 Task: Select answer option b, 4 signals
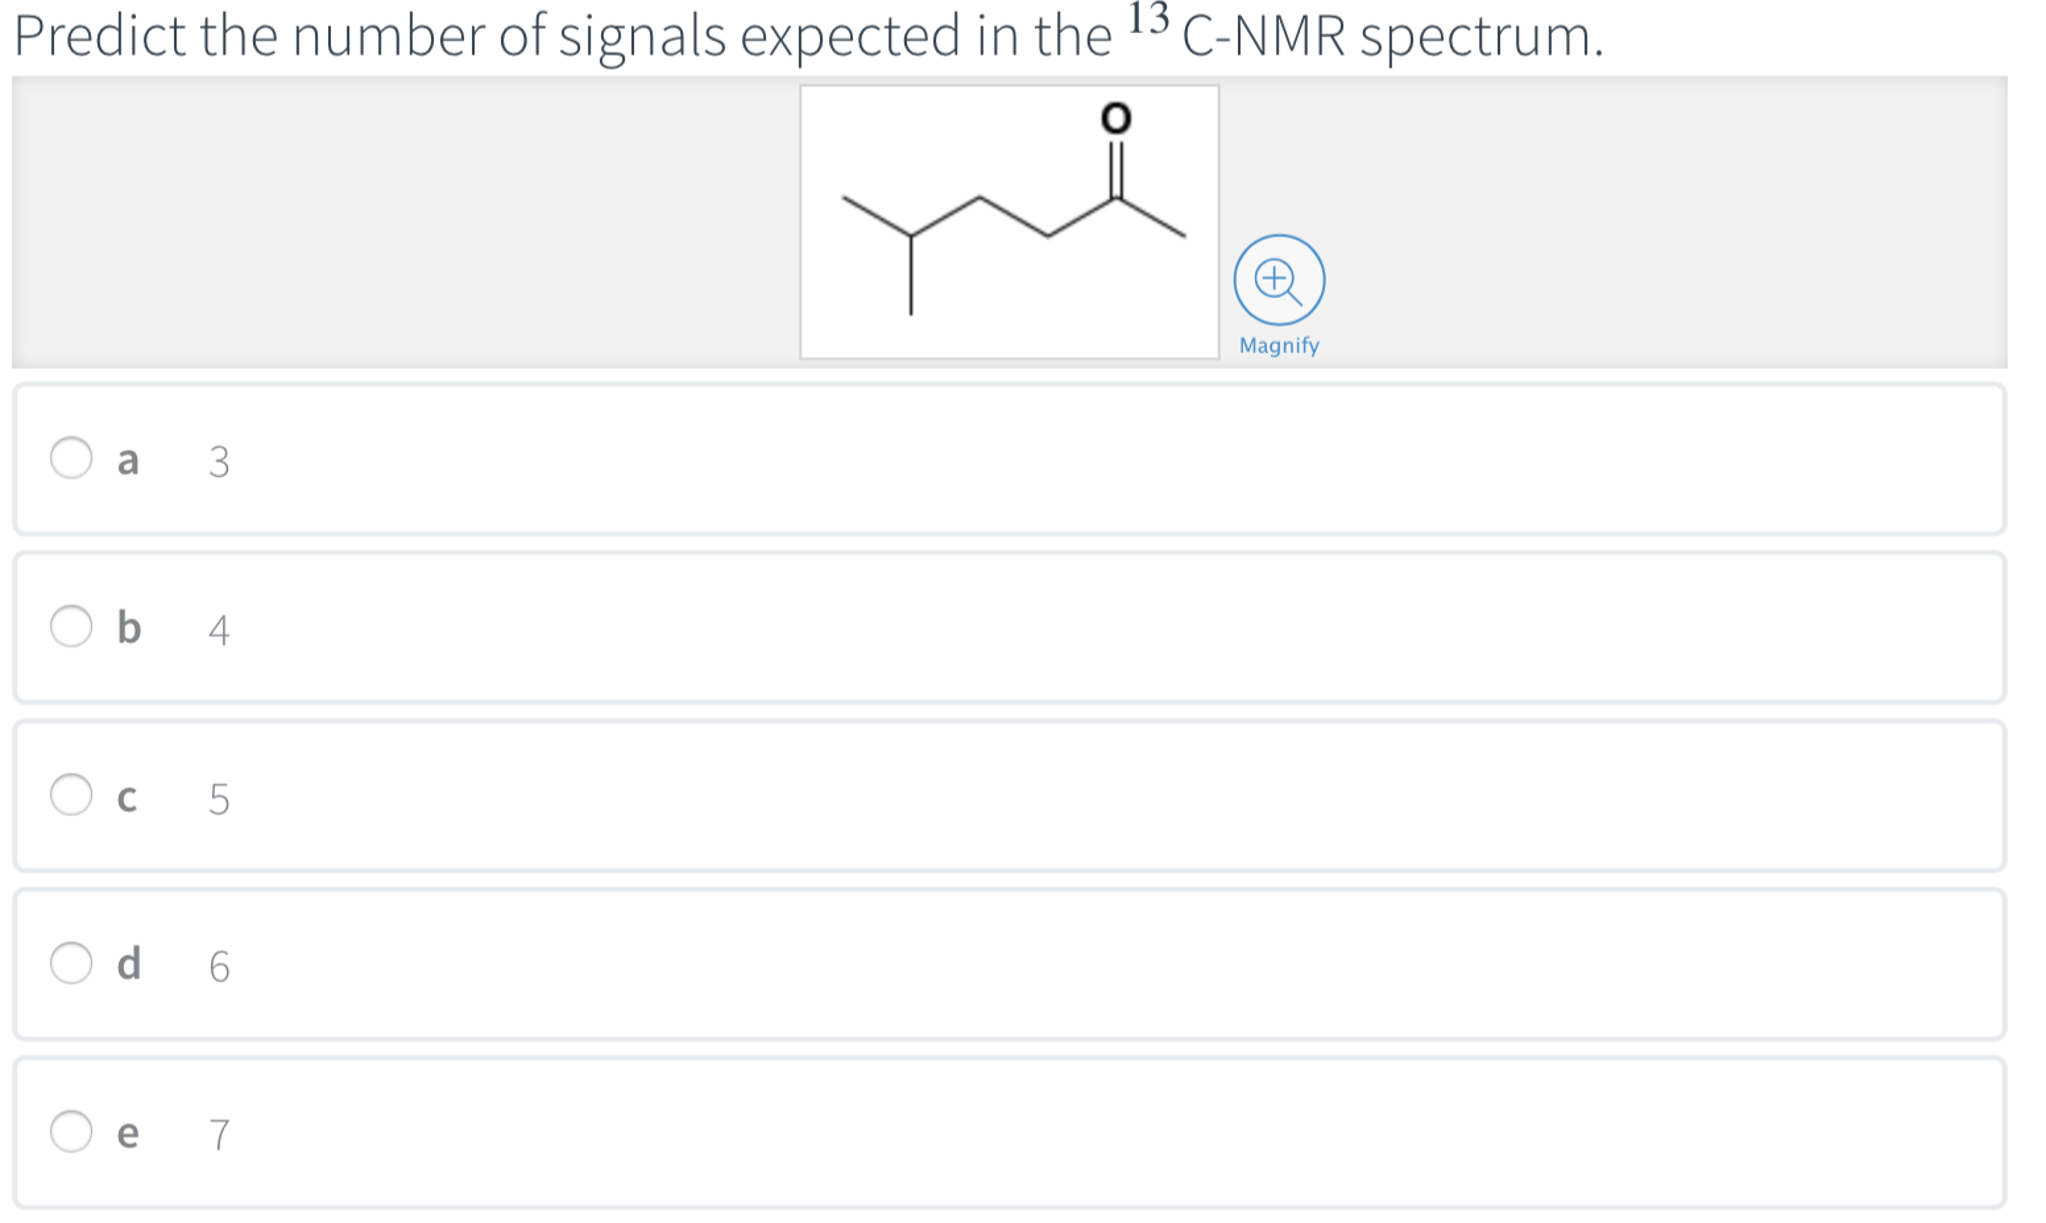tap(71, 627)
